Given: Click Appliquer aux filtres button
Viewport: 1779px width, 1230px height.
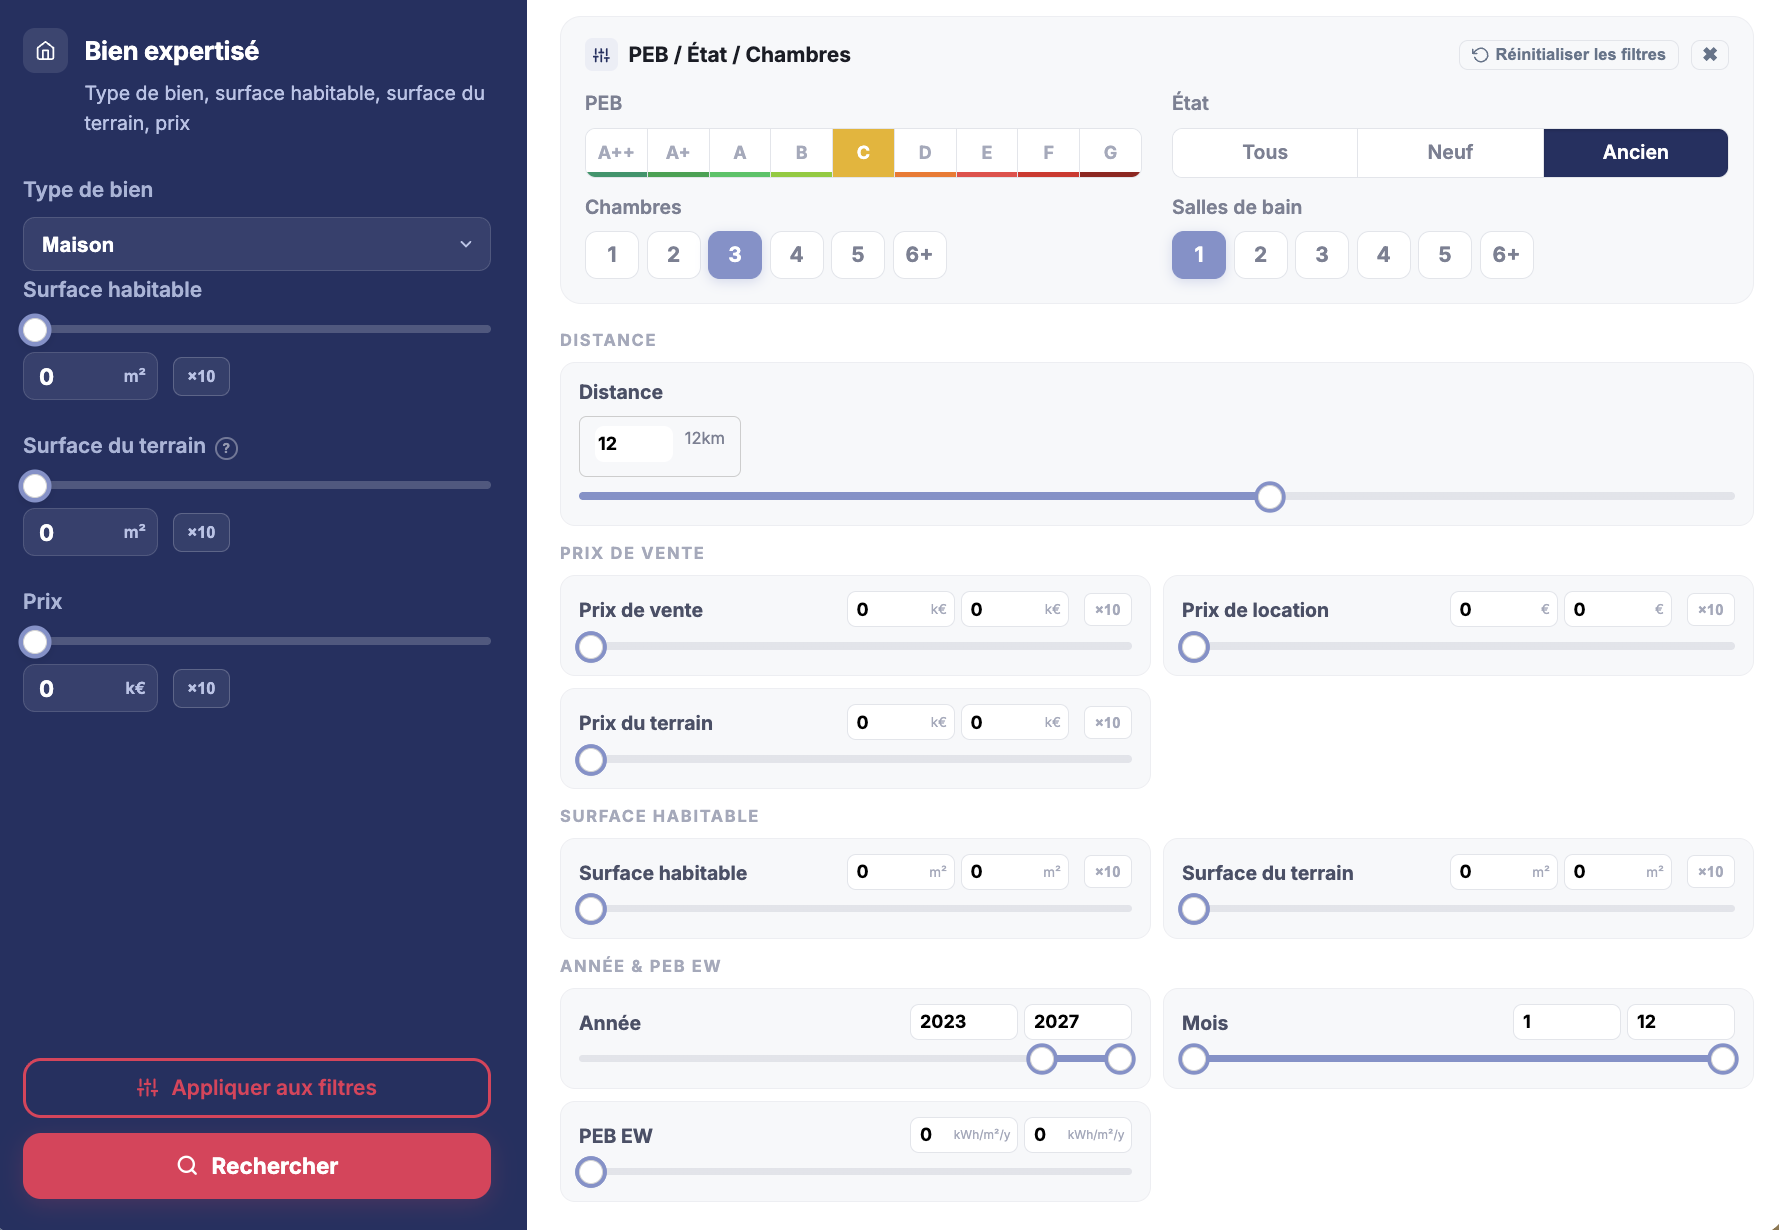Looking at the screenshot, I should (x=257, y=1088).
